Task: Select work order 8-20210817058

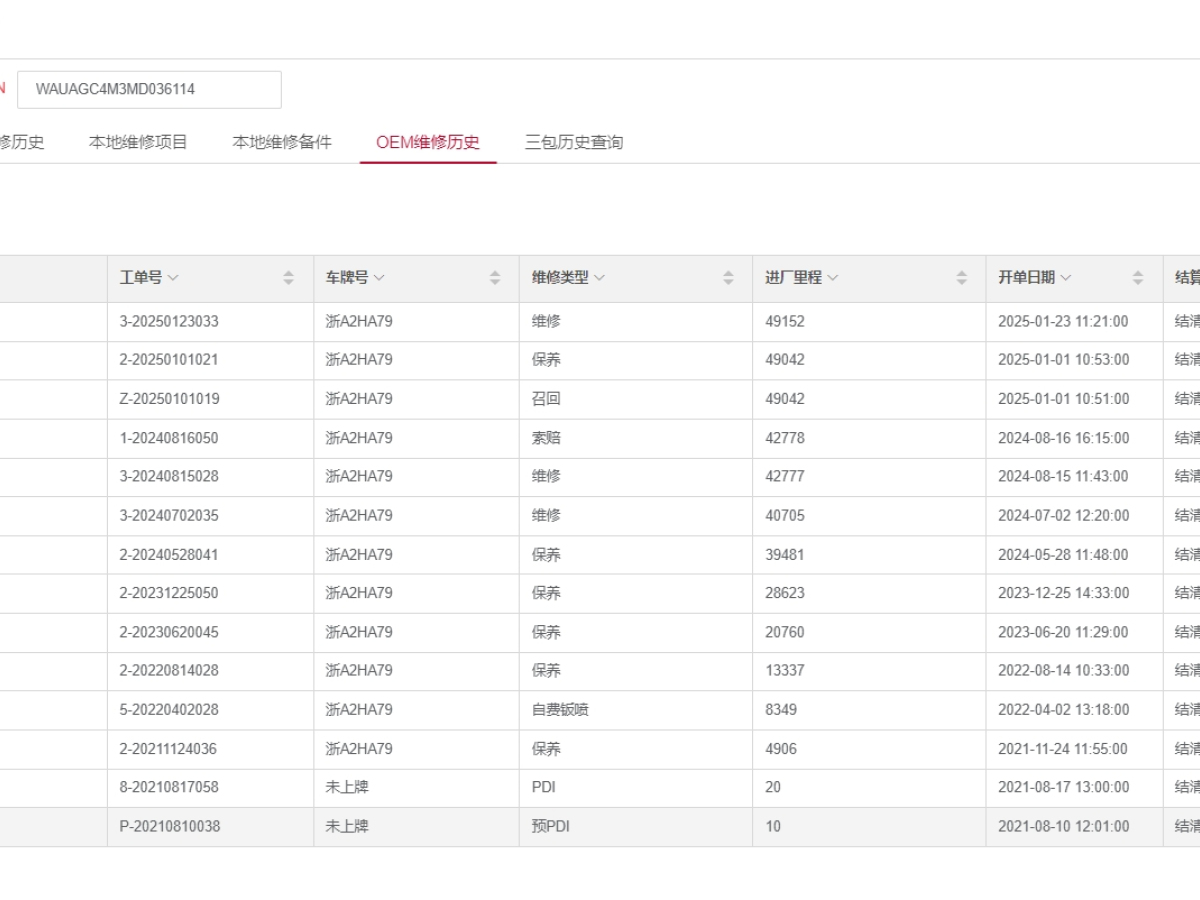Action: click(169, 787)
